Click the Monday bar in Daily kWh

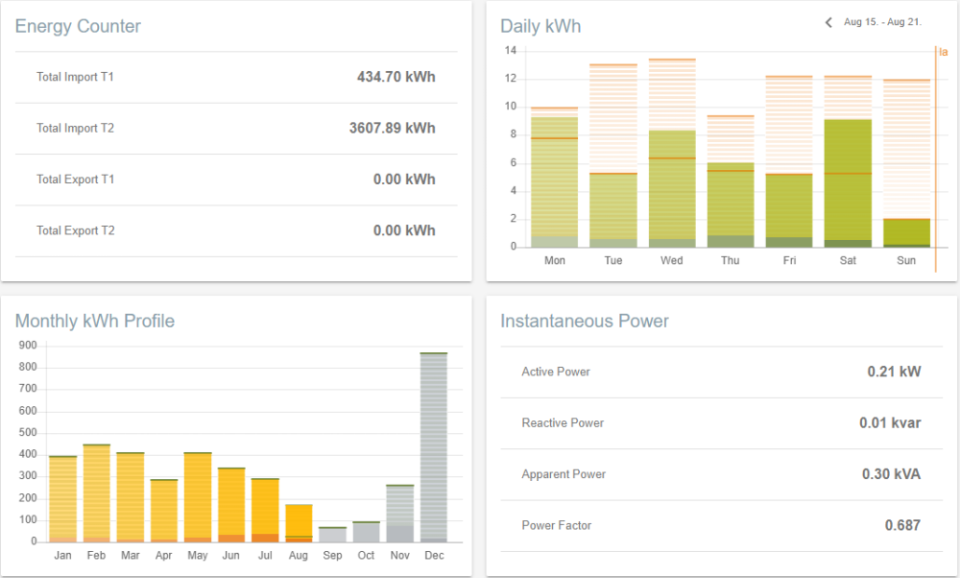(x=554, y=182)
